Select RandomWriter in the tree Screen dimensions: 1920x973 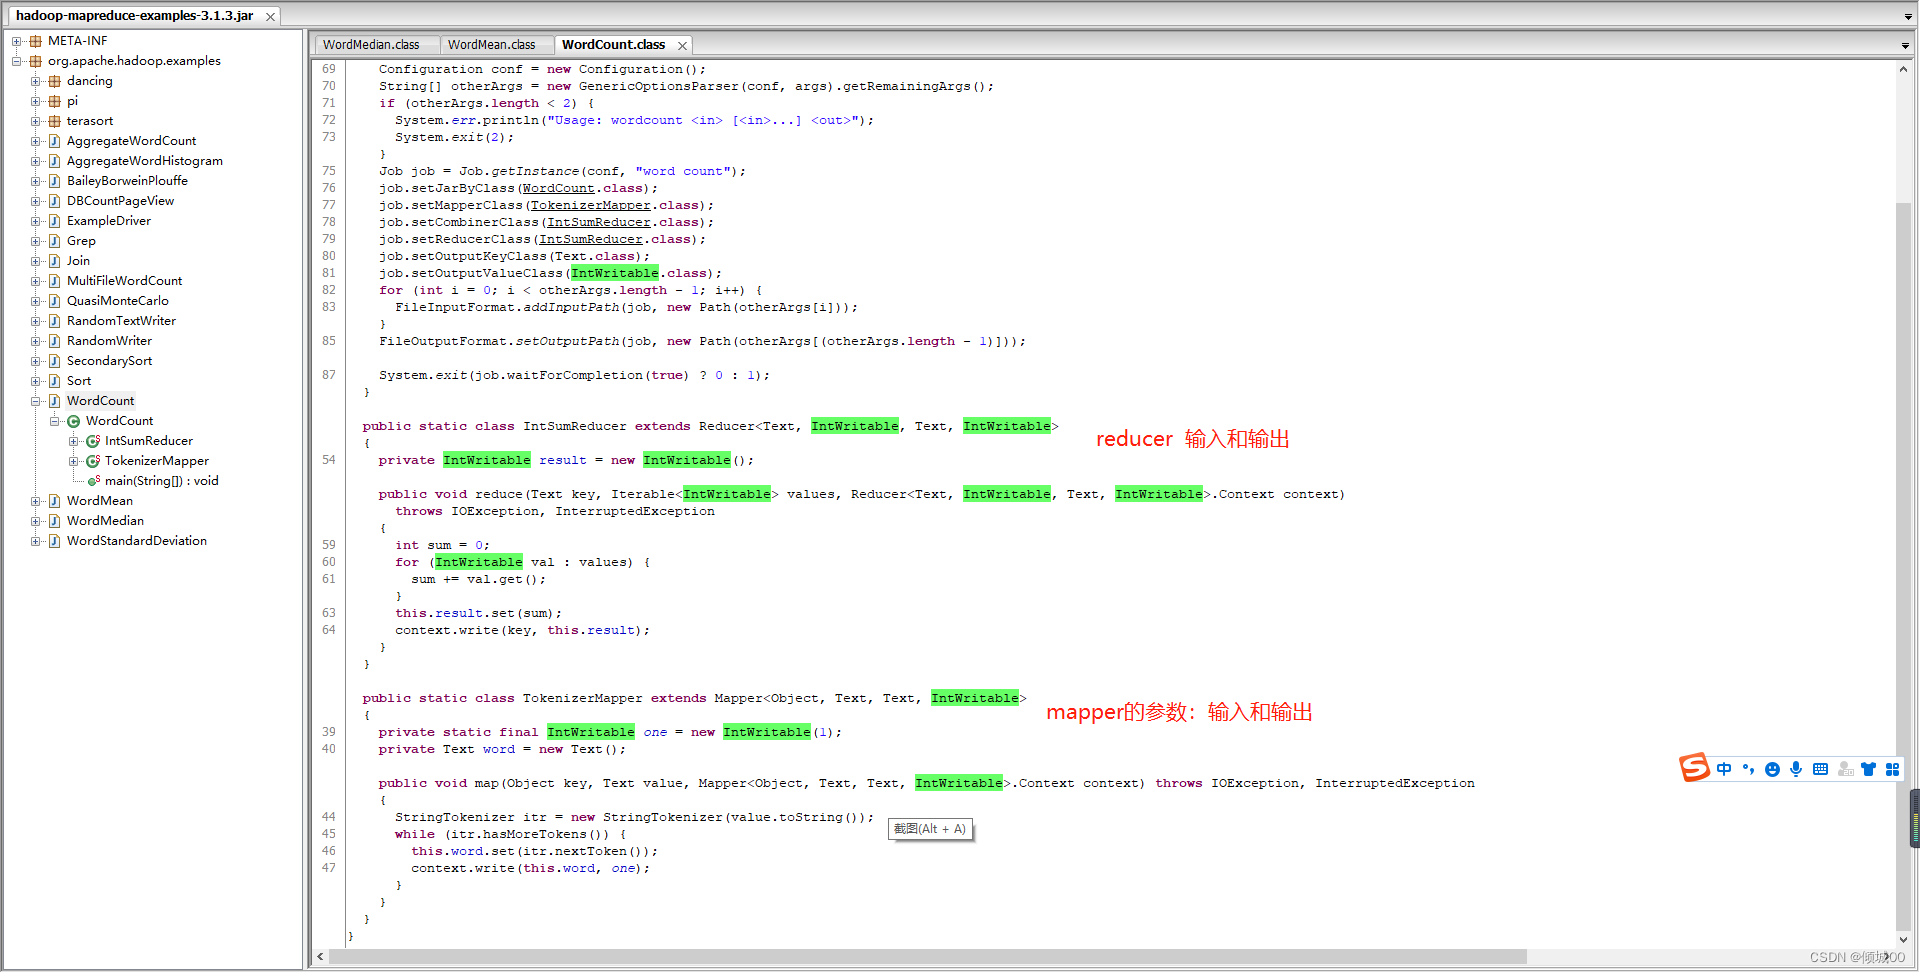click(109, 341)
